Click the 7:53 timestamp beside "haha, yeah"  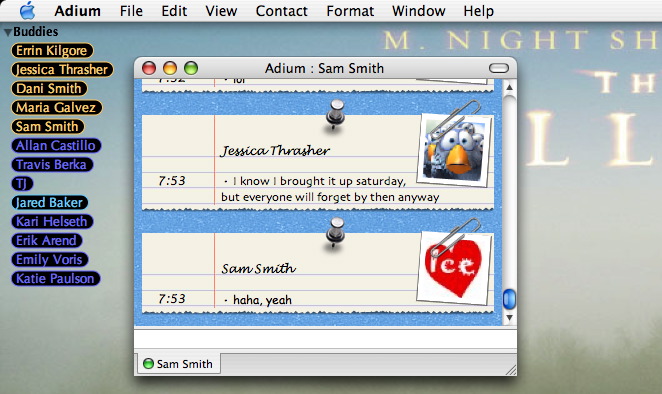pos(172,299)
